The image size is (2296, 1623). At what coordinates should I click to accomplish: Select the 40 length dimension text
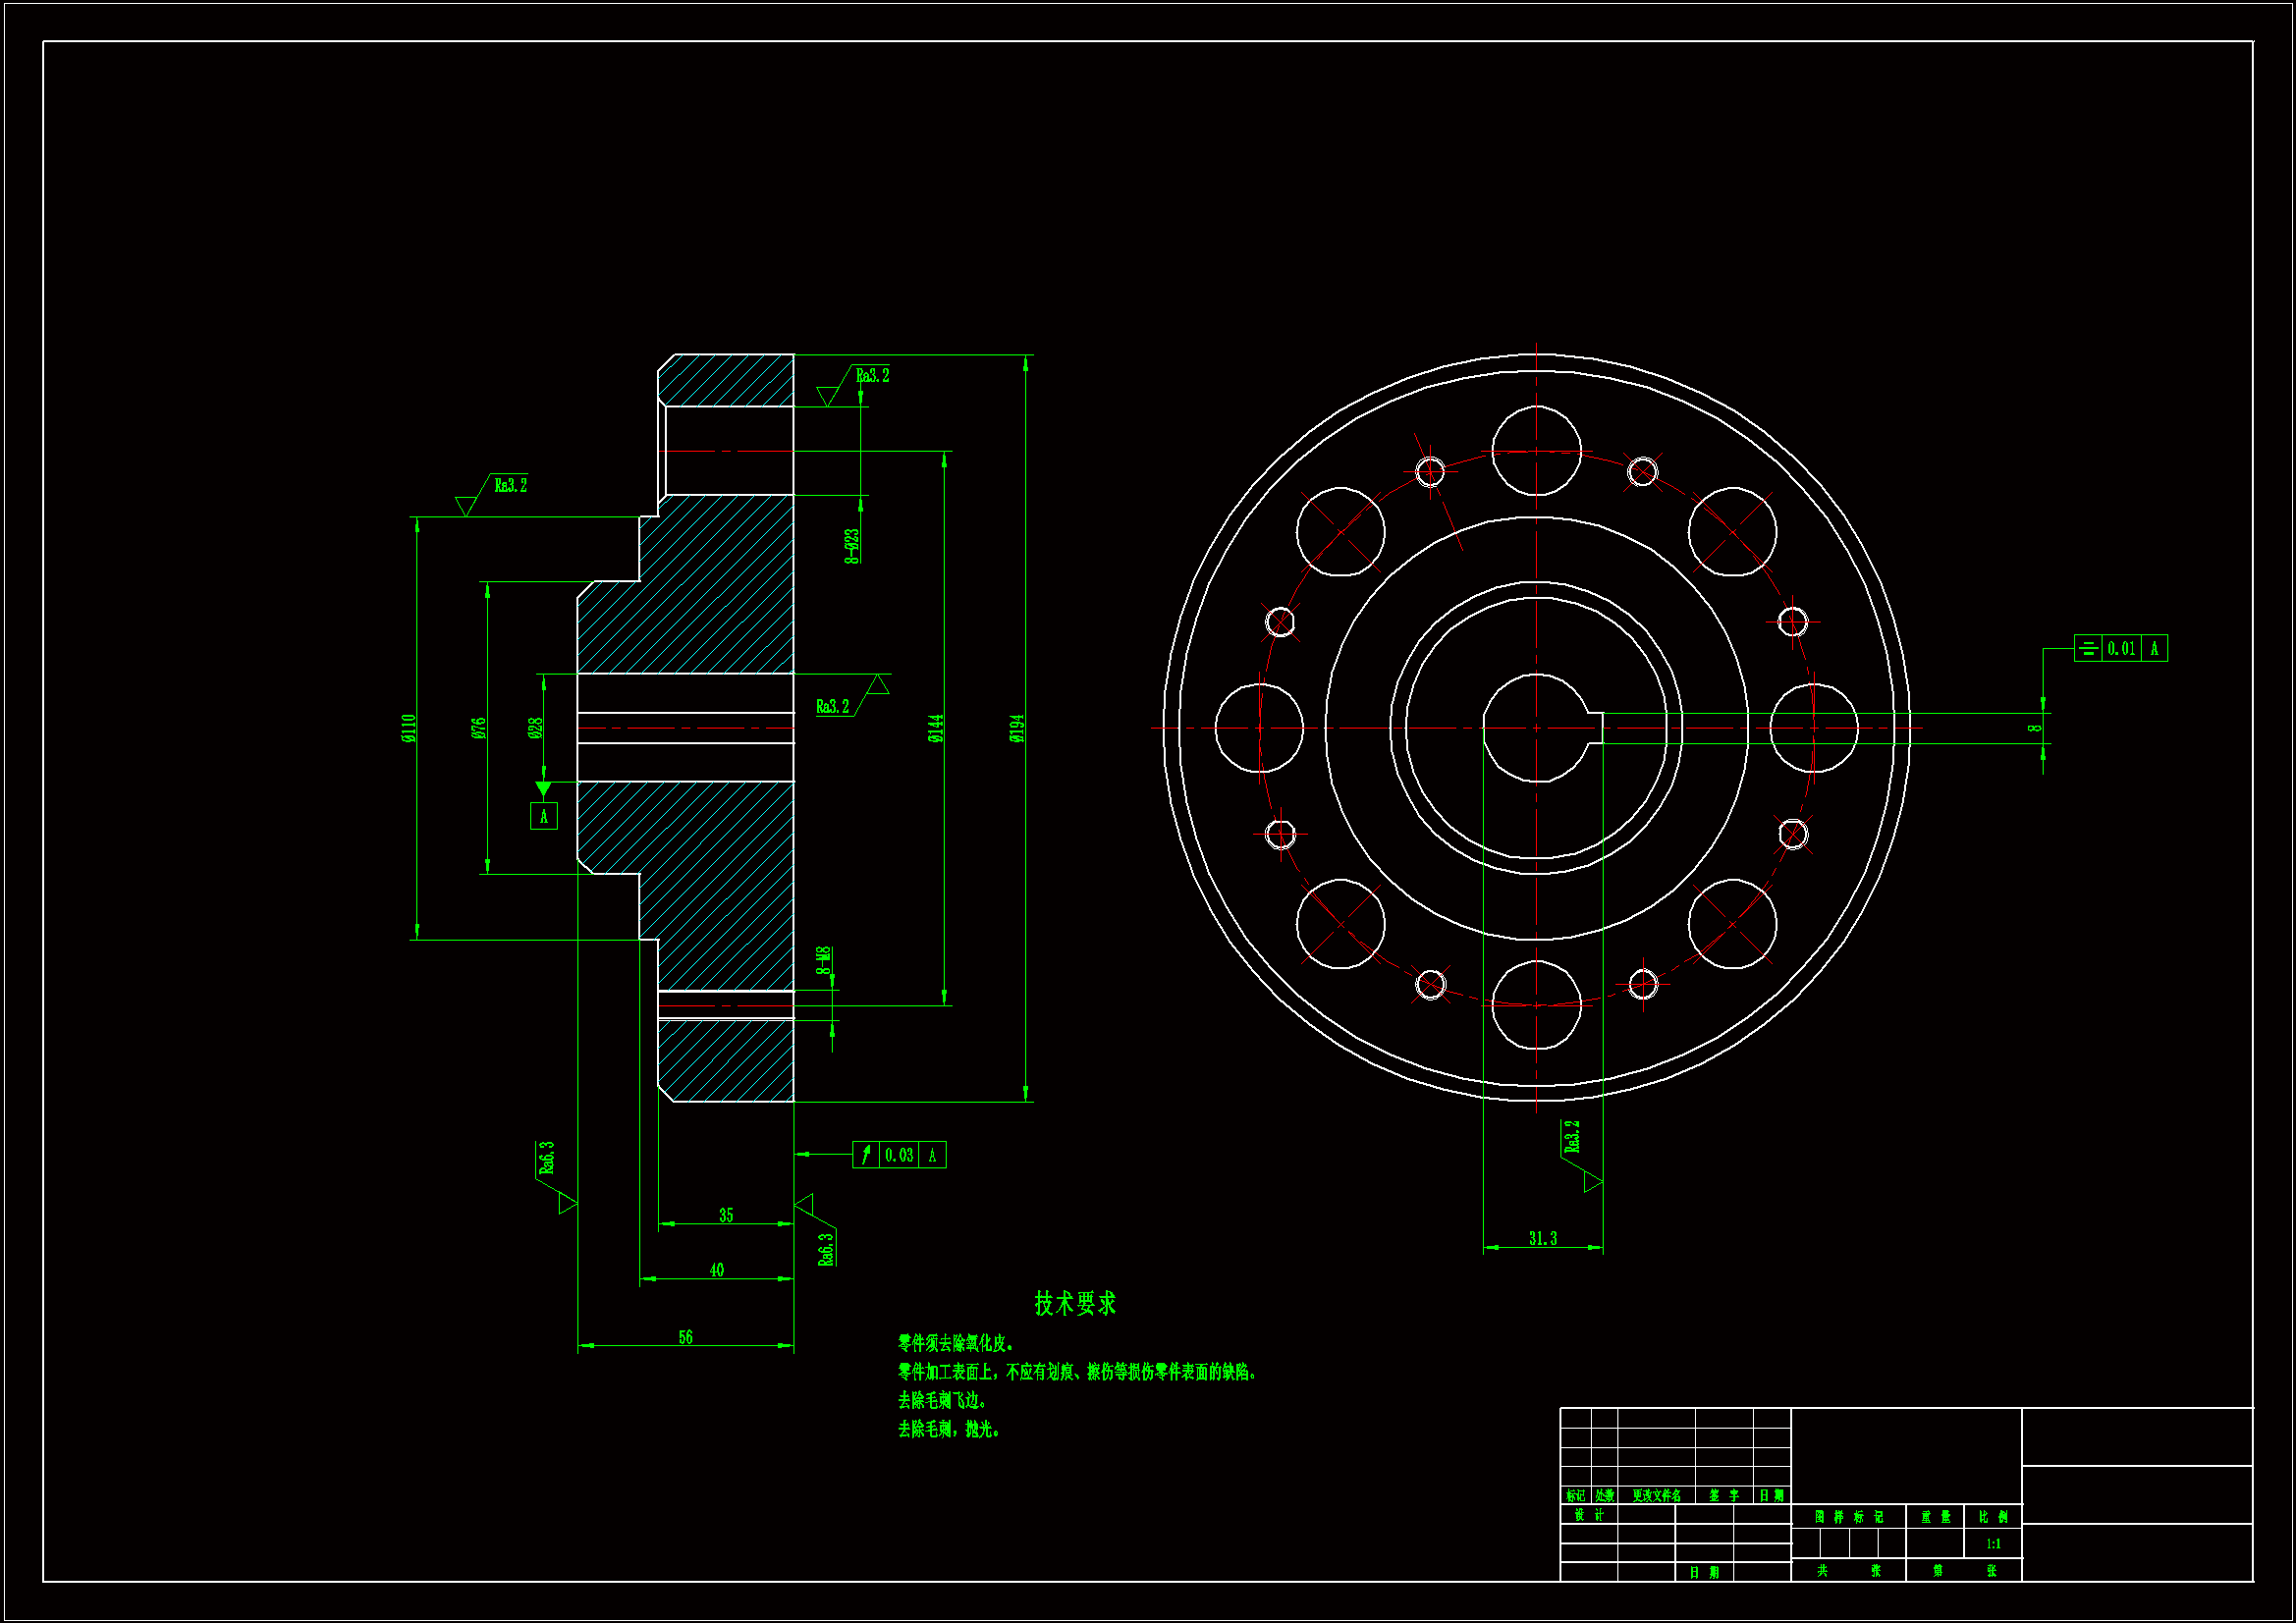coord(716,1271)
